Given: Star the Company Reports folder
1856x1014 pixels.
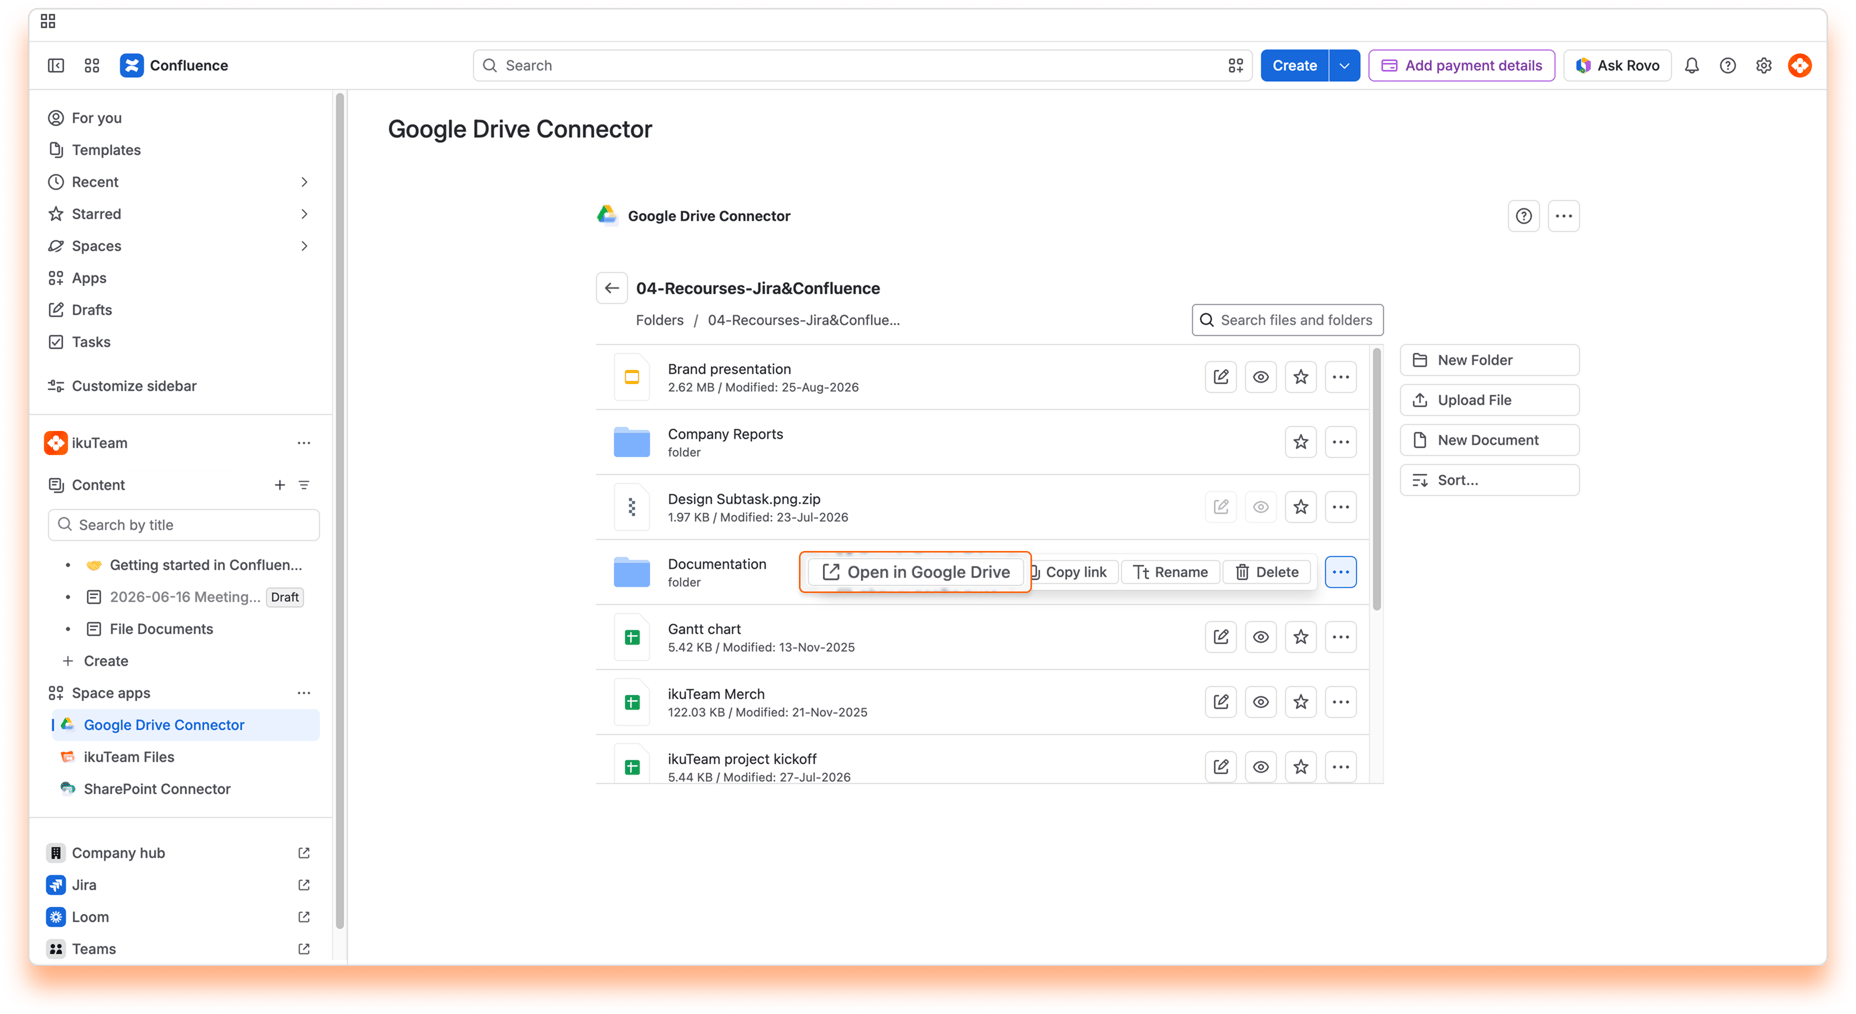Looking at the screenshot, I should [1301, 442].
